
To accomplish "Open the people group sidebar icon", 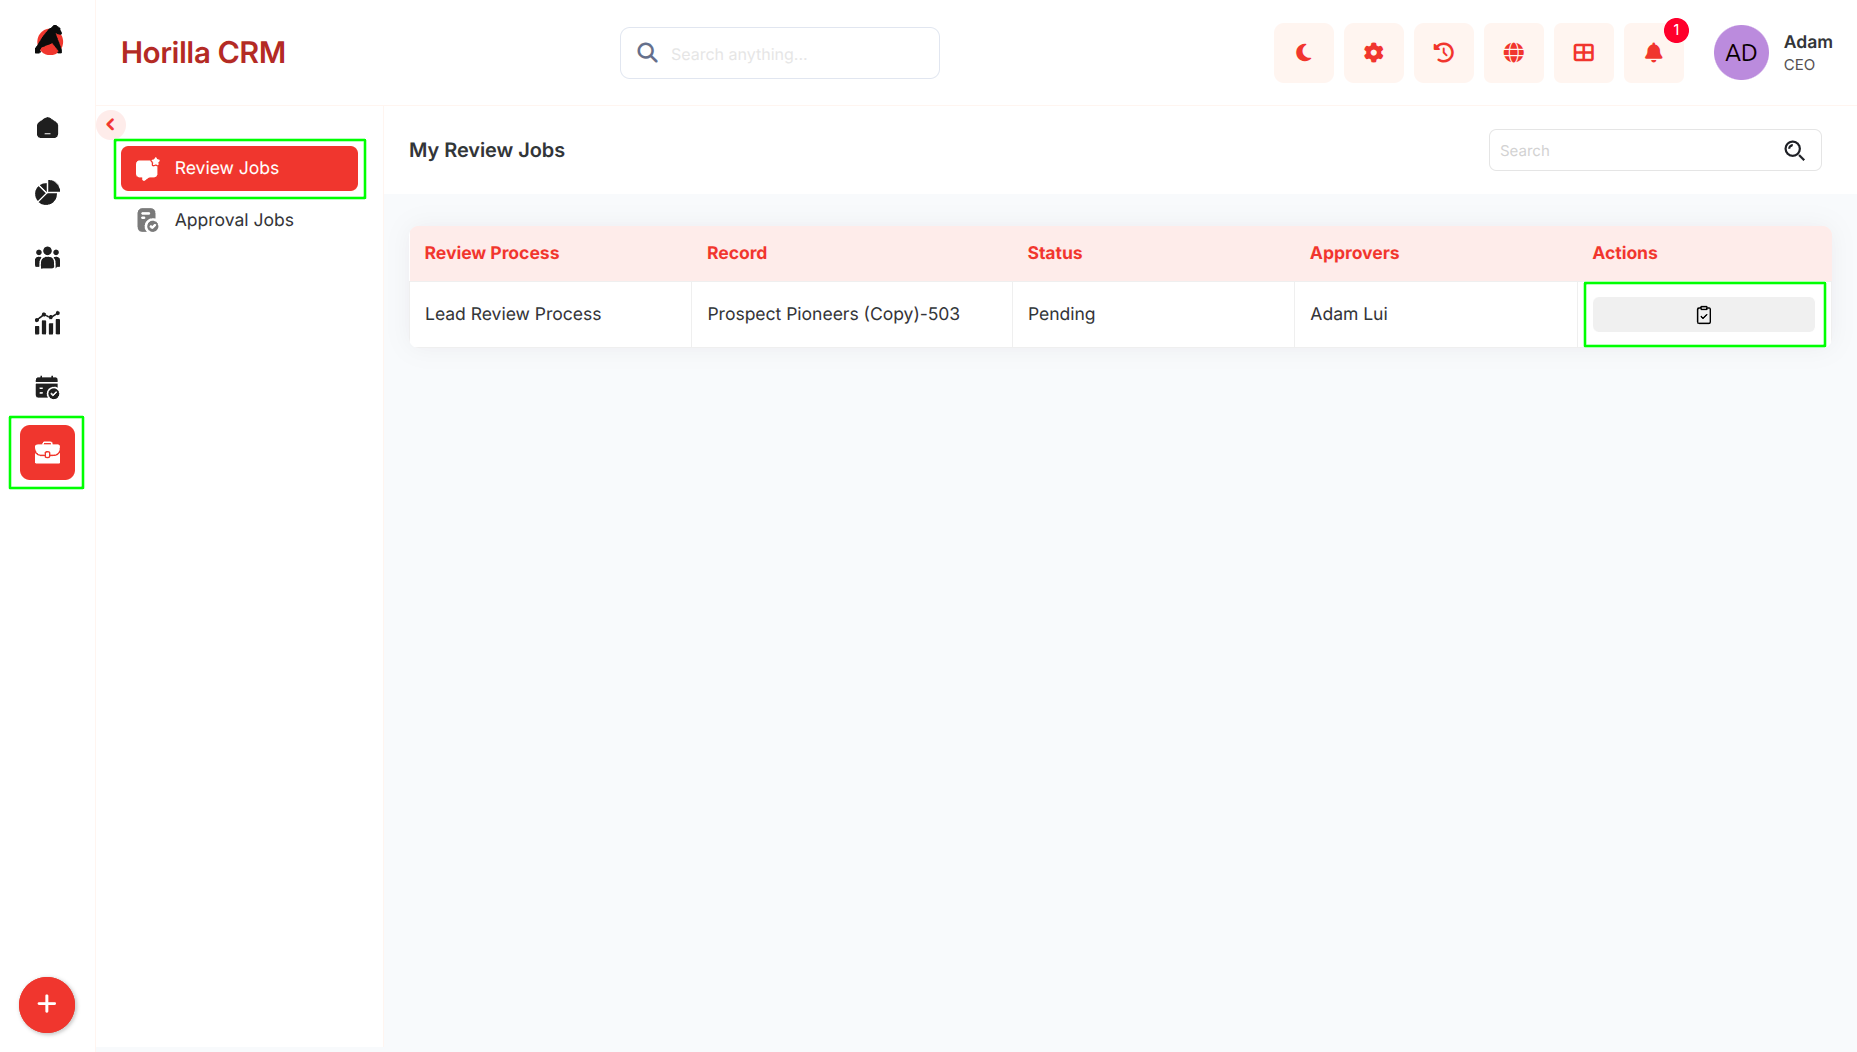I will pos(47,258).
